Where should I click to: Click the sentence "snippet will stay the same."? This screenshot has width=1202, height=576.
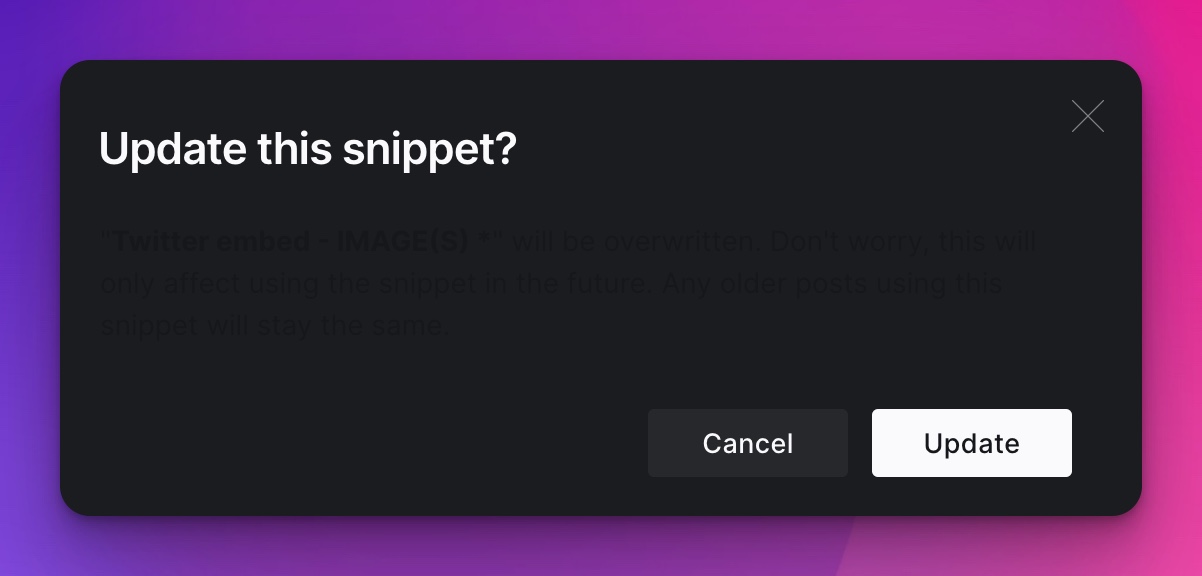pyautogui.click(x=276, y=326)
